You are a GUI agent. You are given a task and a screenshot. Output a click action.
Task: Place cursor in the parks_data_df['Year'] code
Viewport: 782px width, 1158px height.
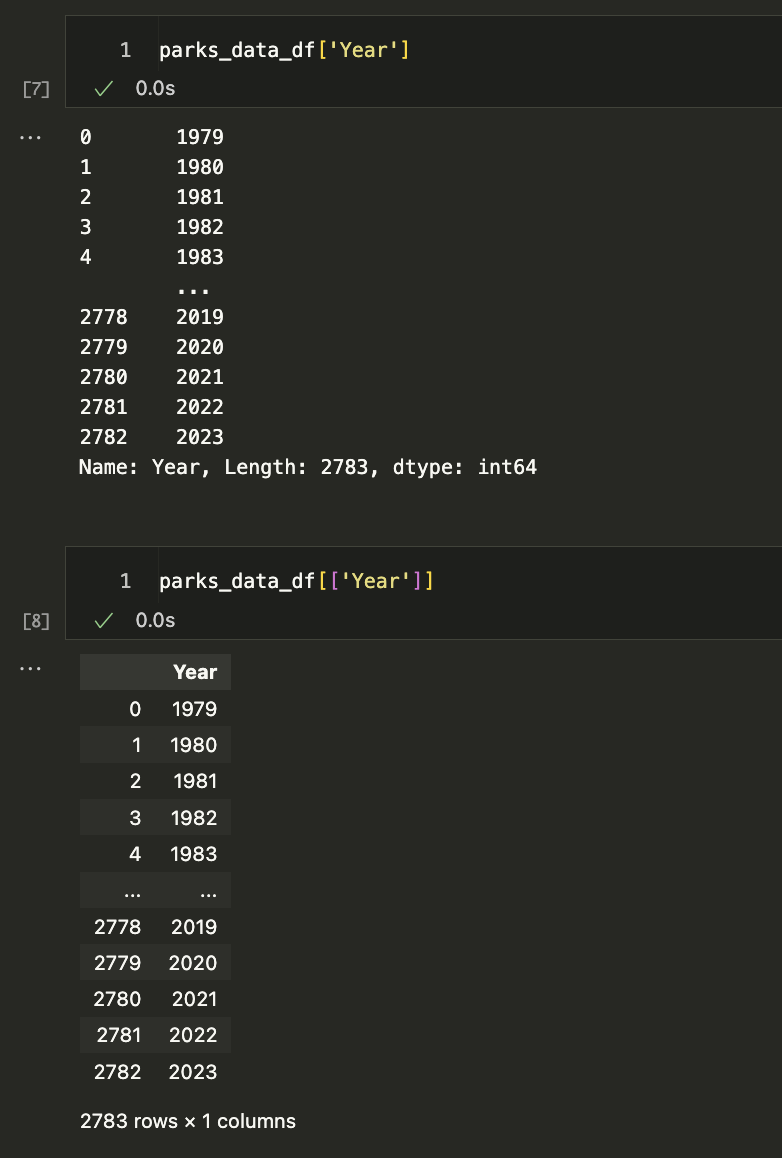coord(284,49)
